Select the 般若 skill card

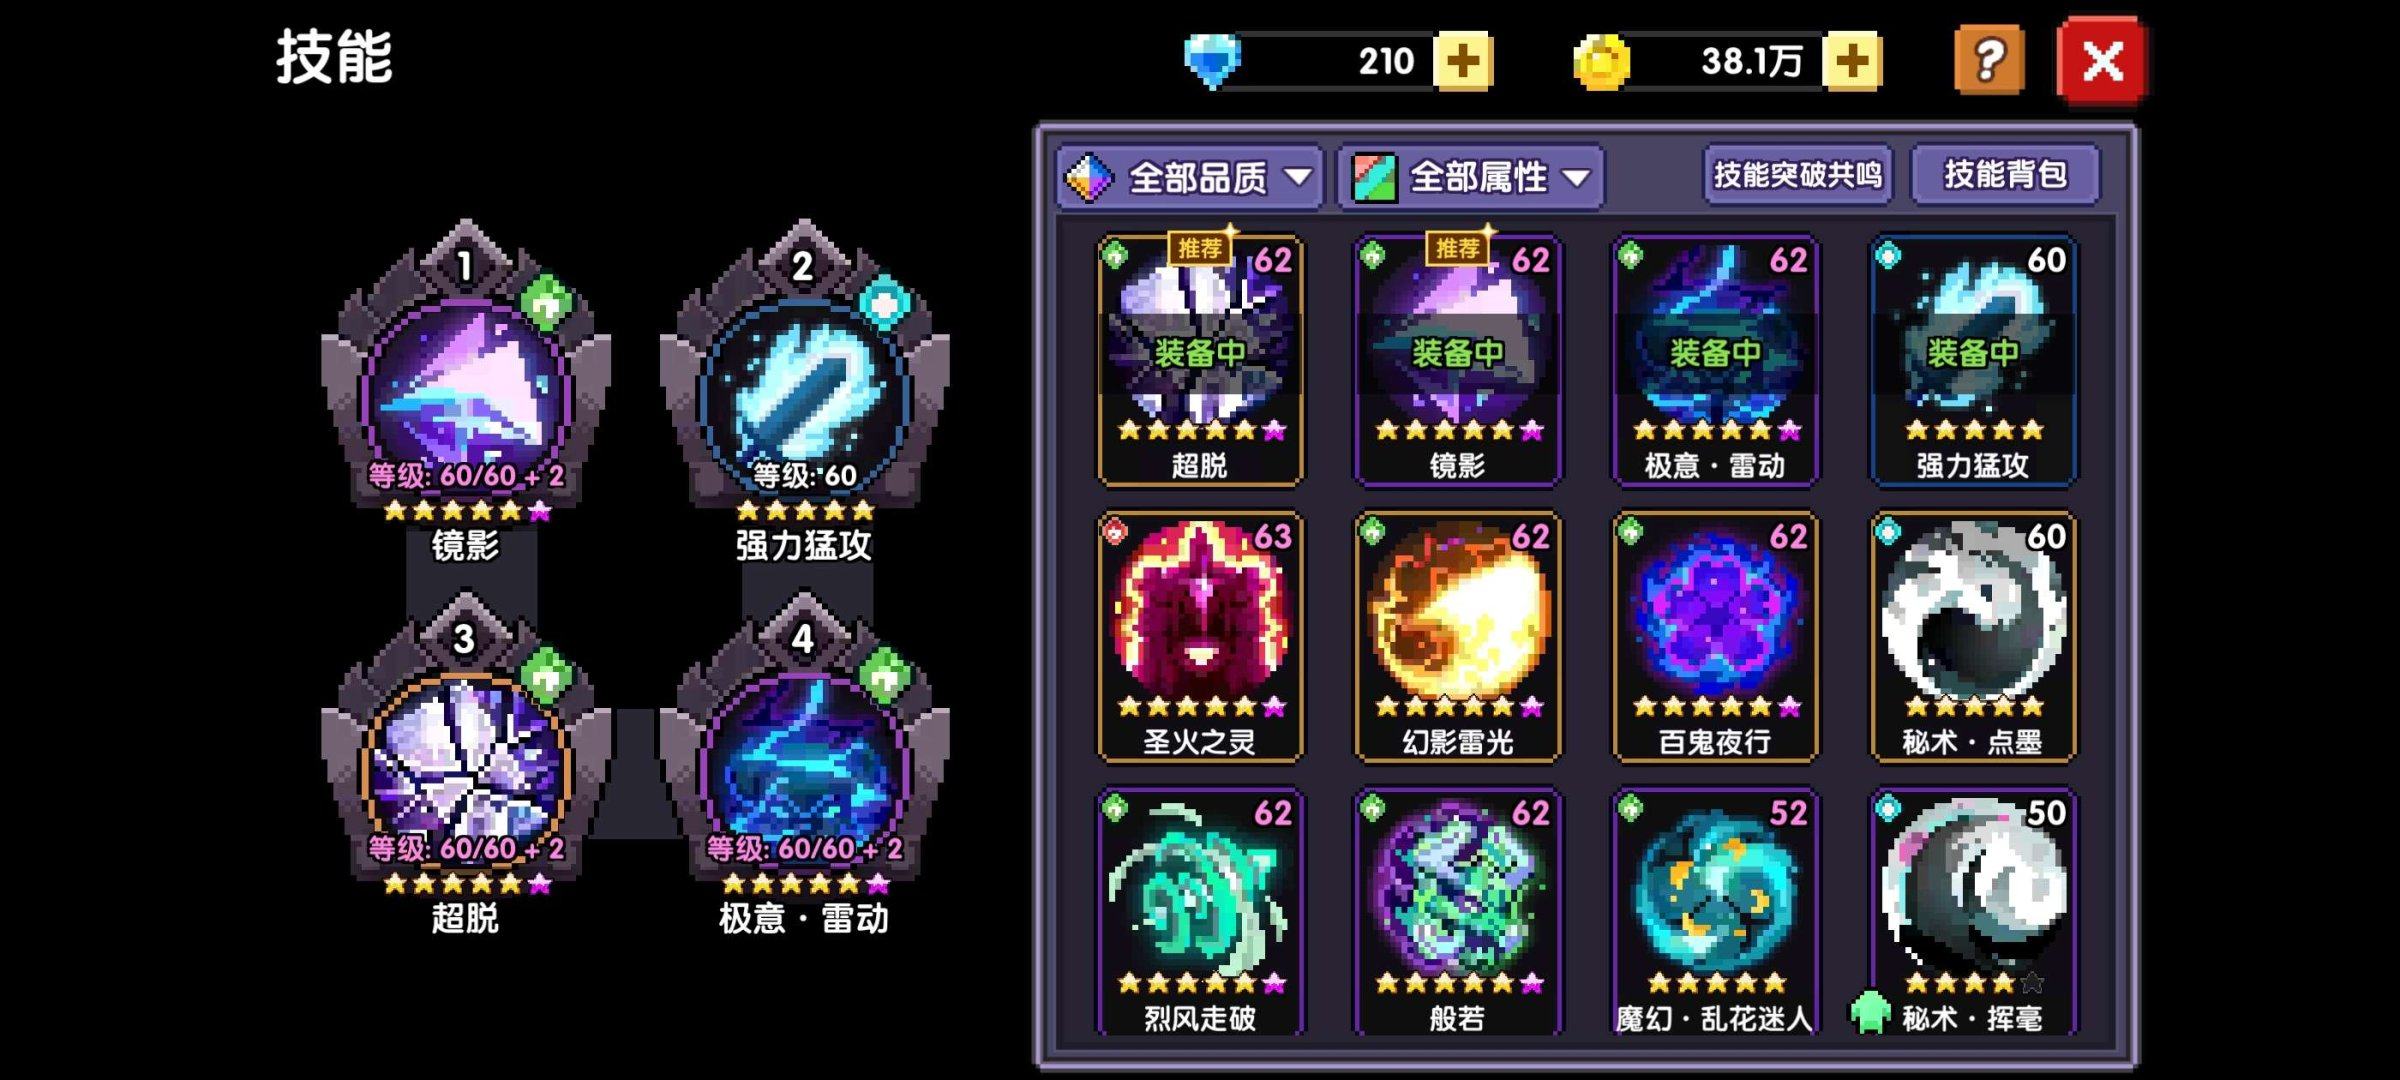1457,912
